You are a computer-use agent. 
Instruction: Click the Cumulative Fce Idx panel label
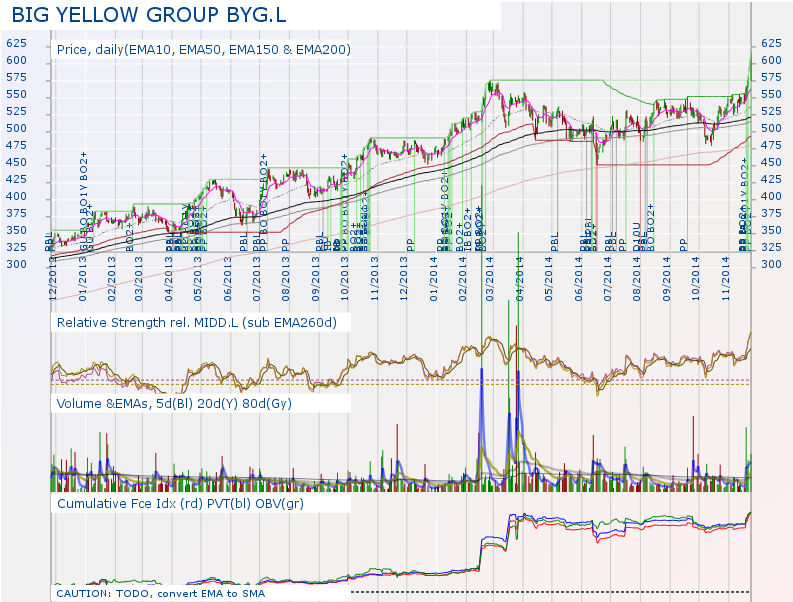180,504
